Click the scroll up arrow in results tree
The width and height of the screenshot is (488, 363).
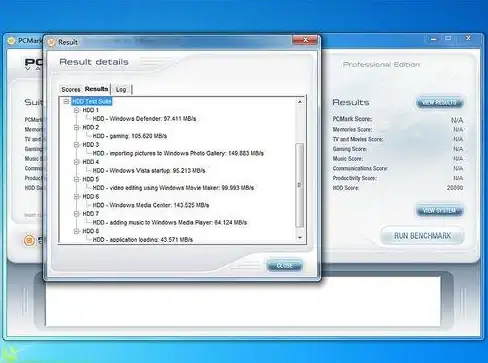pyautogui.click(x=300, y=102)
